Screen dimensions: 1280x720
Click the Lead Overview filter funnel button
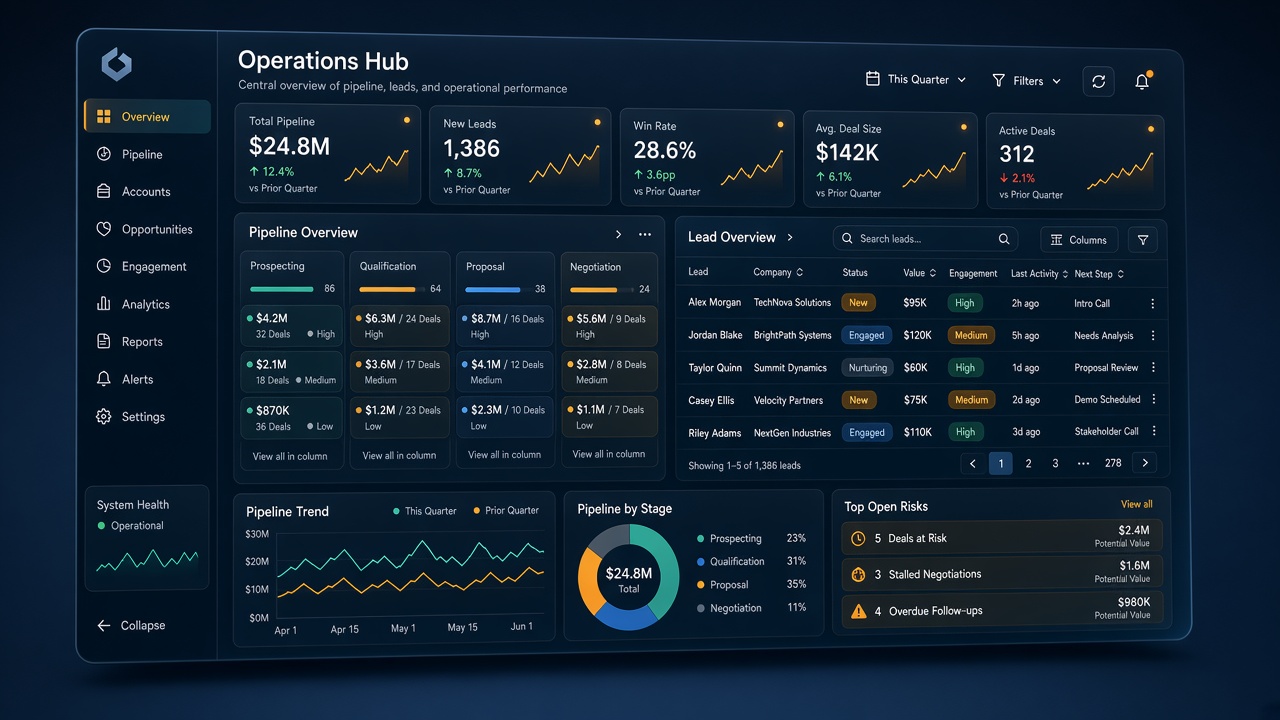click(1143, 239)
